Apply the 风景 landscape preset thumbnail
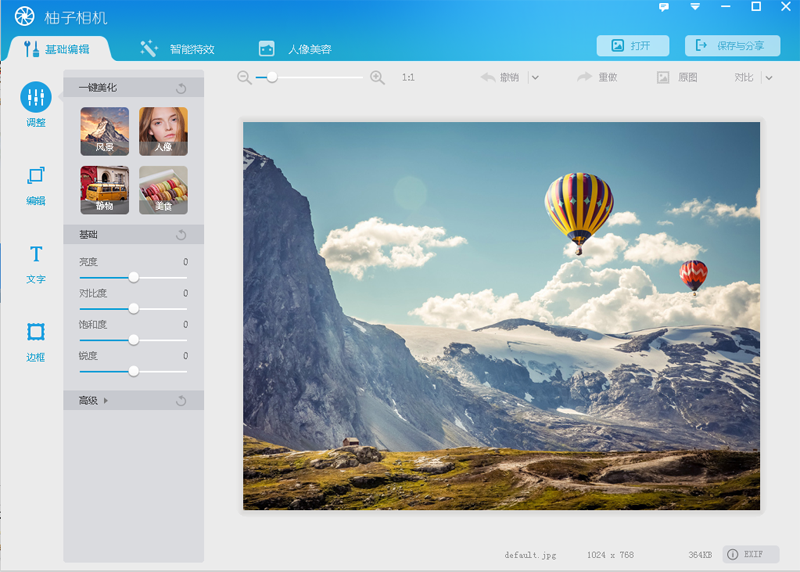The image size is (800, 572). [x=104, y=131]
